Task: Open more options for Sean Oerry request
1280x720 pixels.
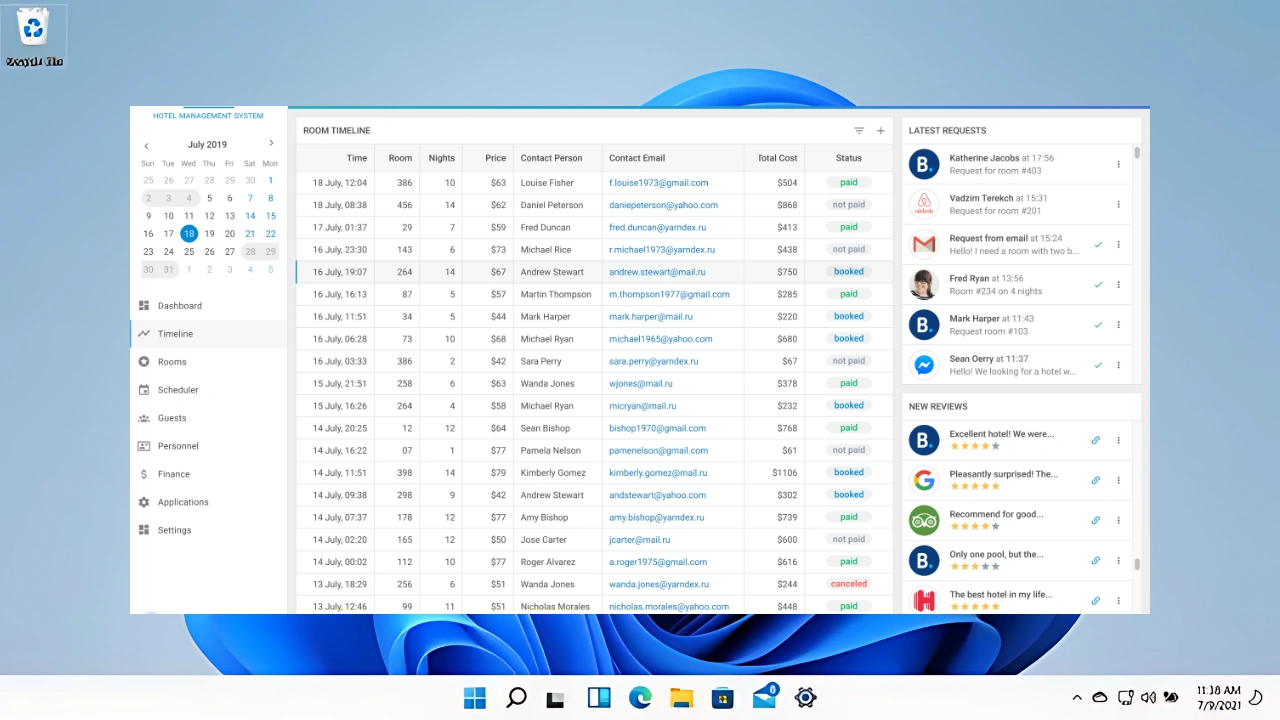Action: 1118,365
